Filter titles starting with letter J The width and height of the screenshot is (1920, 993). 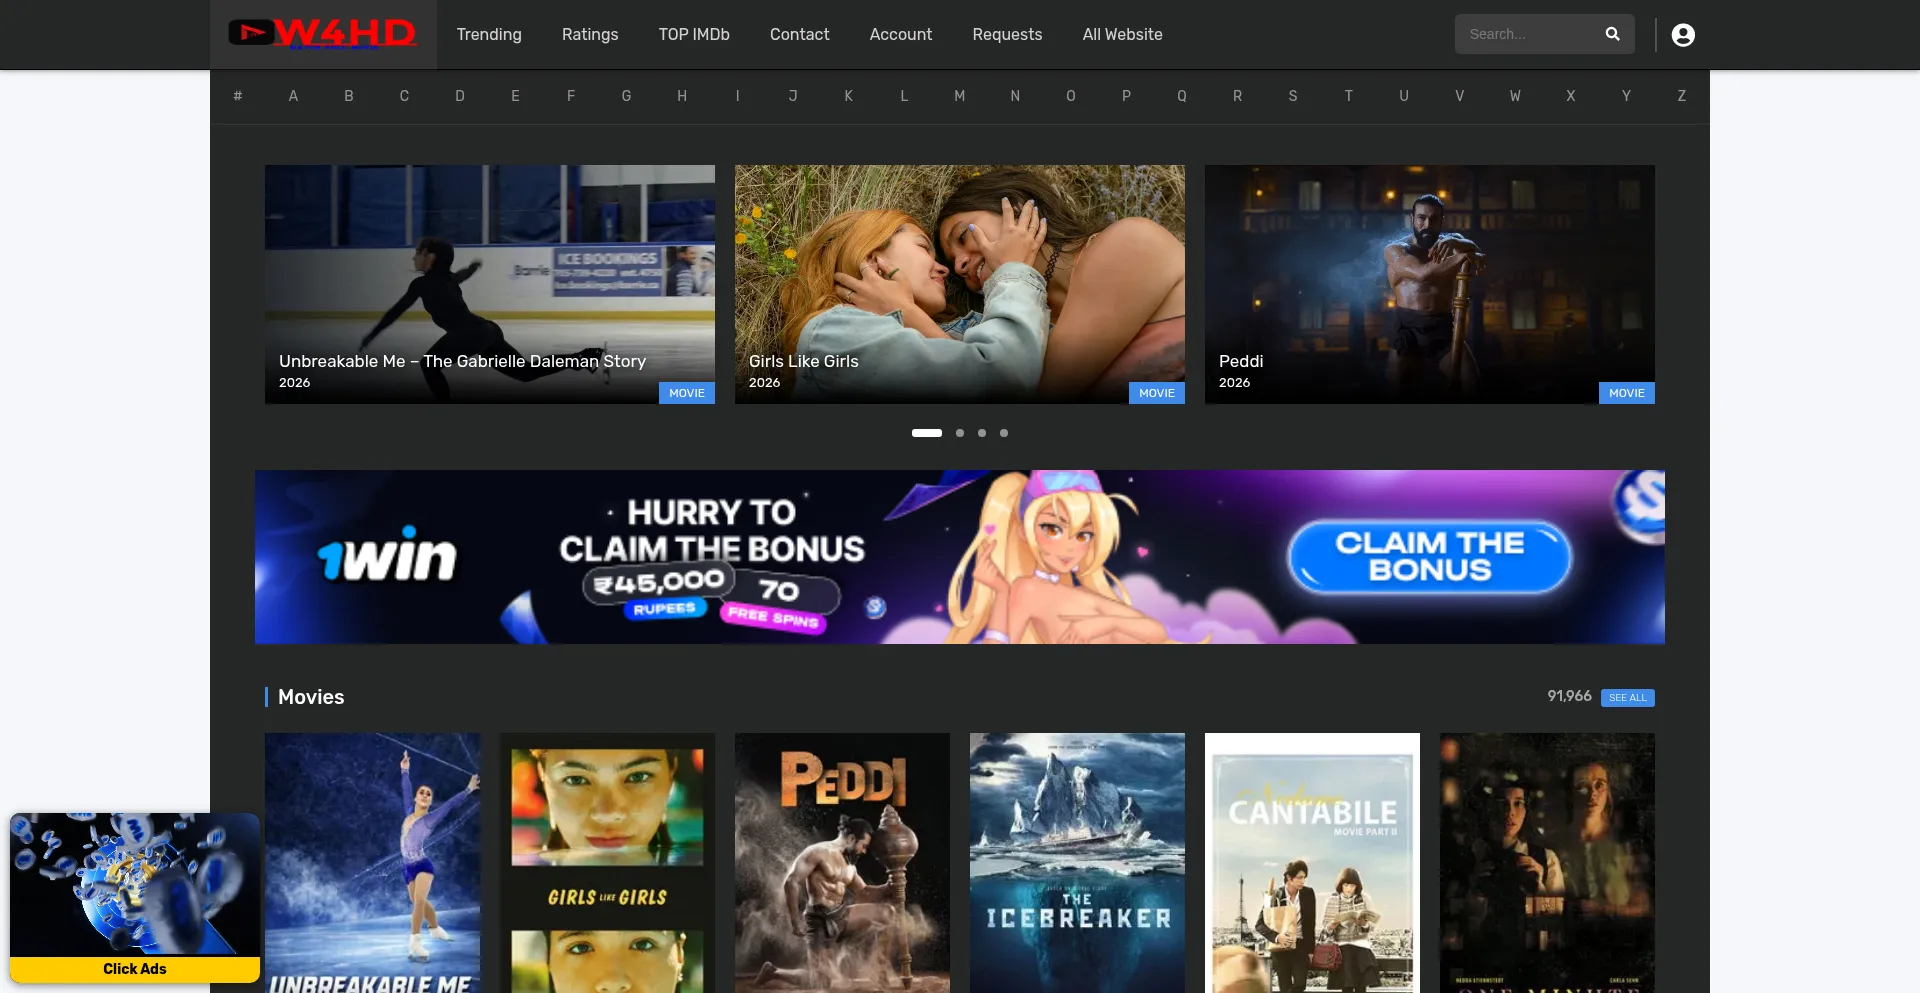click(793, 96)
